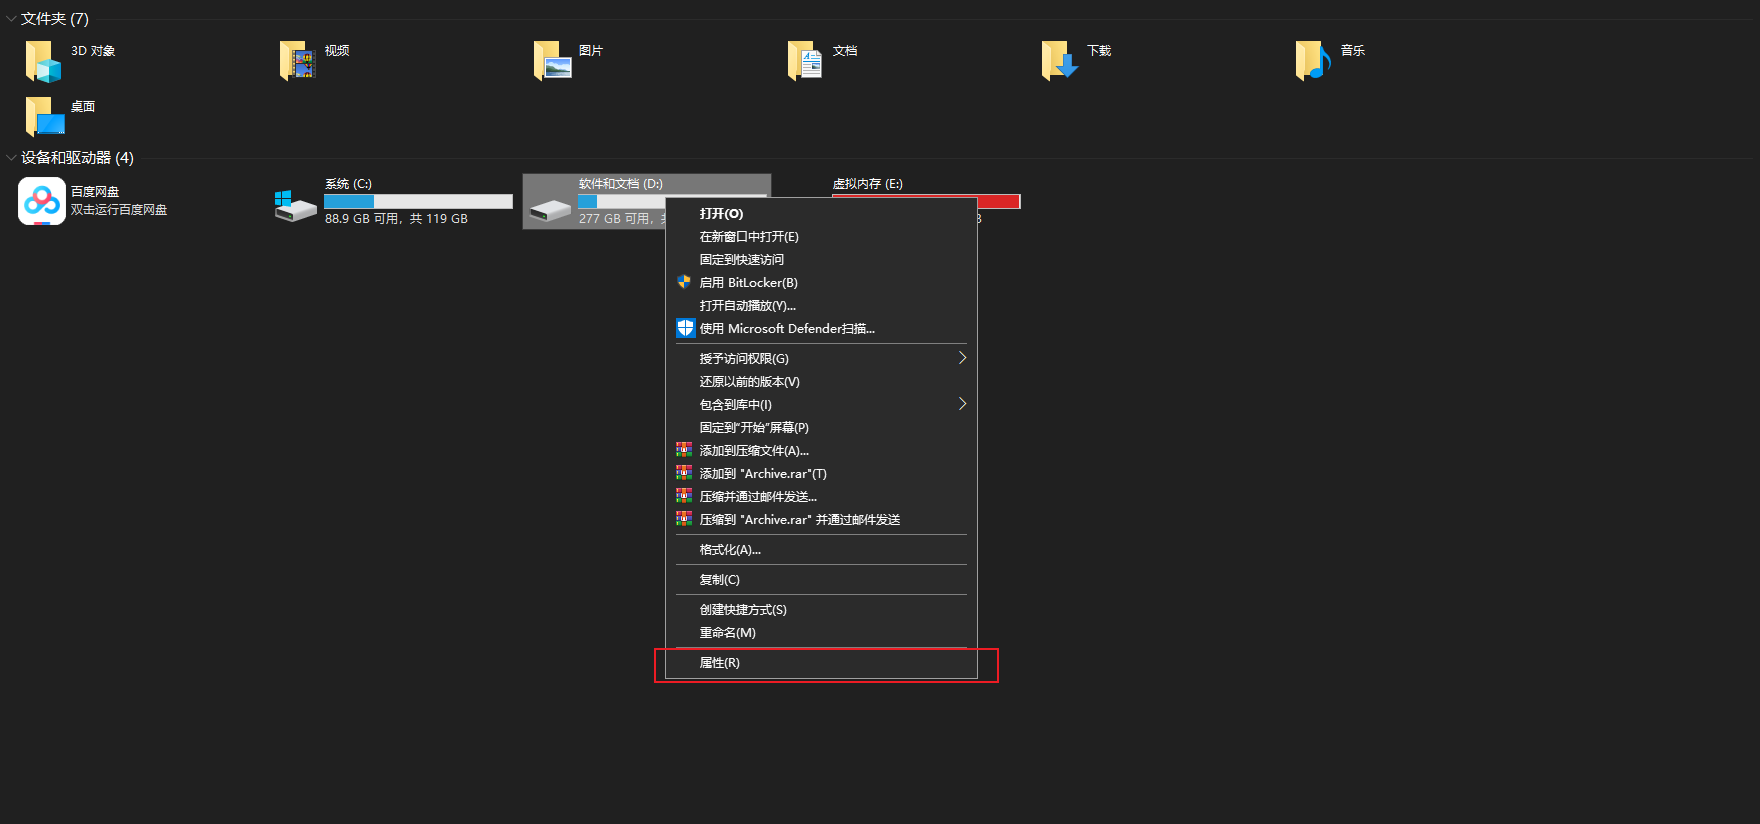Click 双击运行百度网盘 description text

pyautogui.click(x=119, y=210)
